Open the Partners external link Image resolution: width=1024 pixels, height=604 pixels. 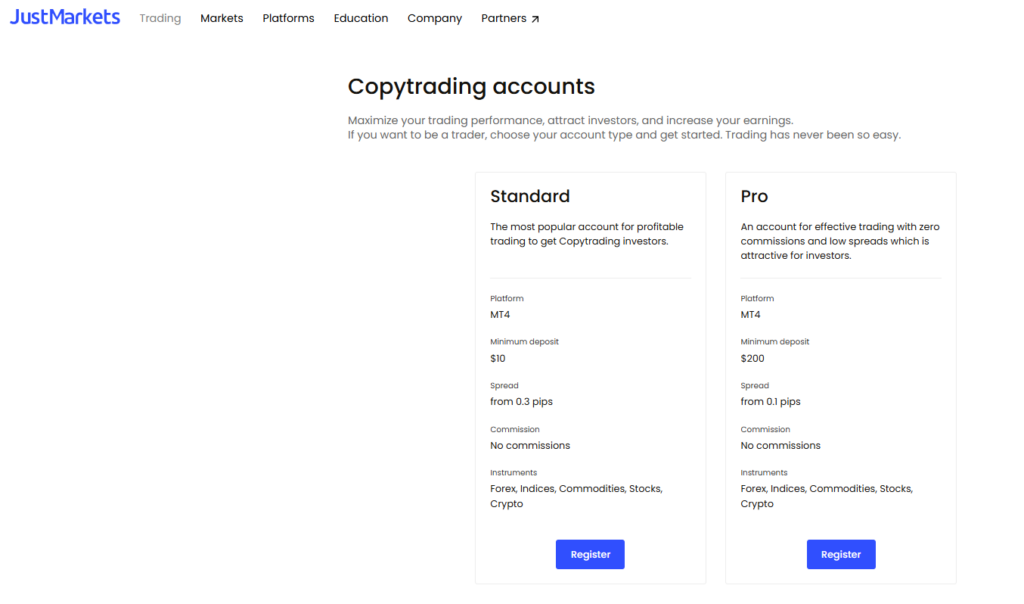click(x=510, y=18)
